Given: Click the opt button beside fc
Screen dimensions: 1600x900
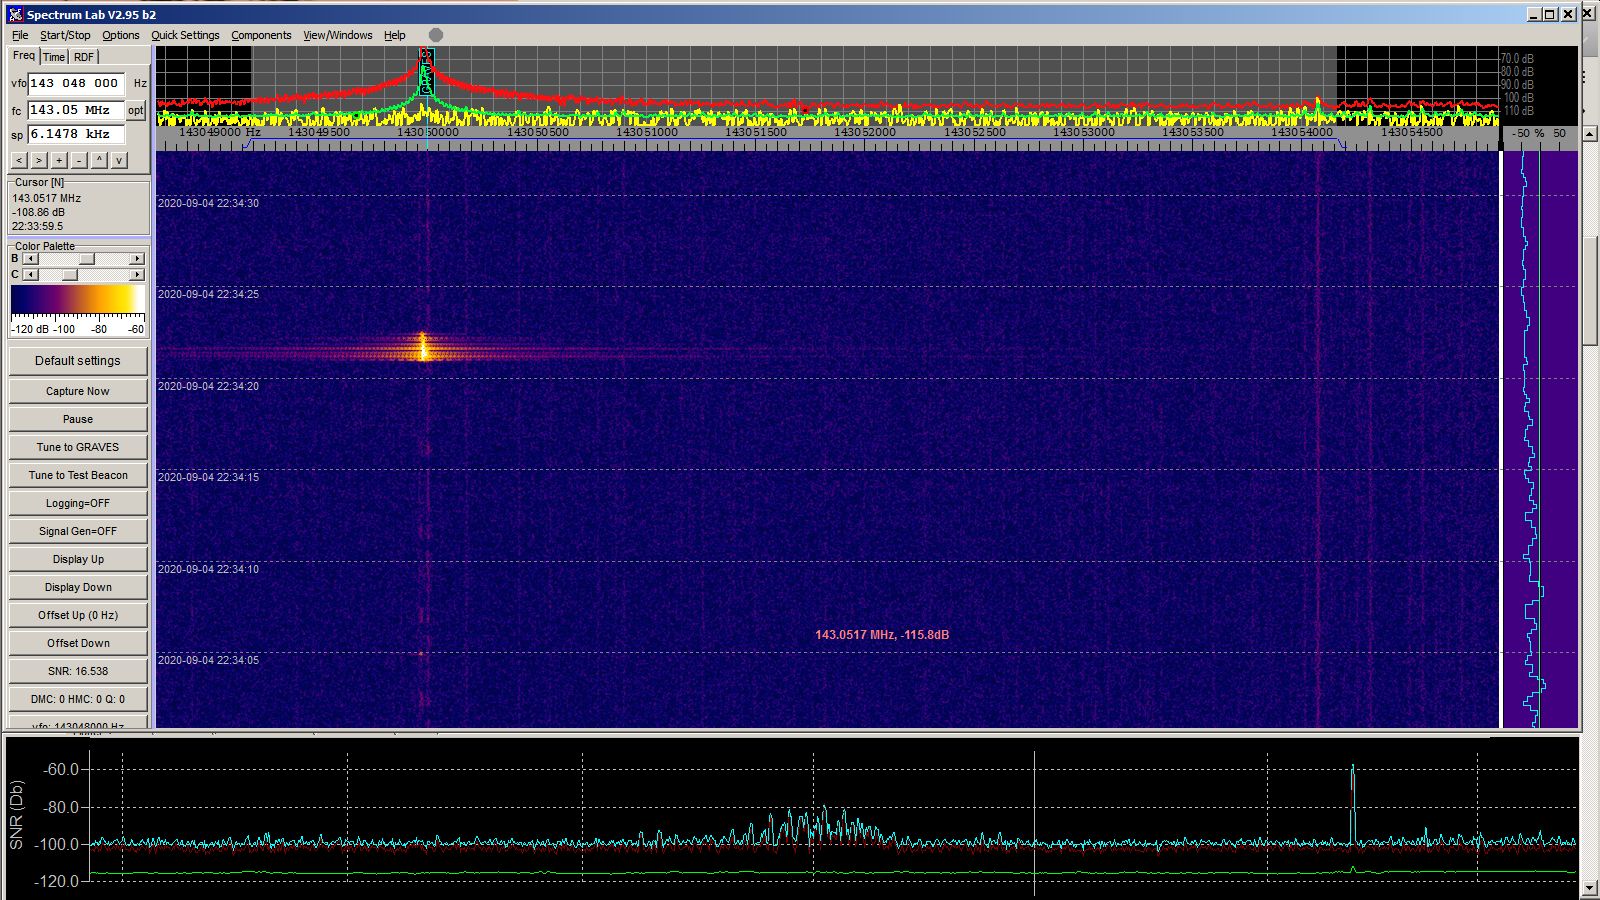Looking at the screenshot, I should coord(136,110).
